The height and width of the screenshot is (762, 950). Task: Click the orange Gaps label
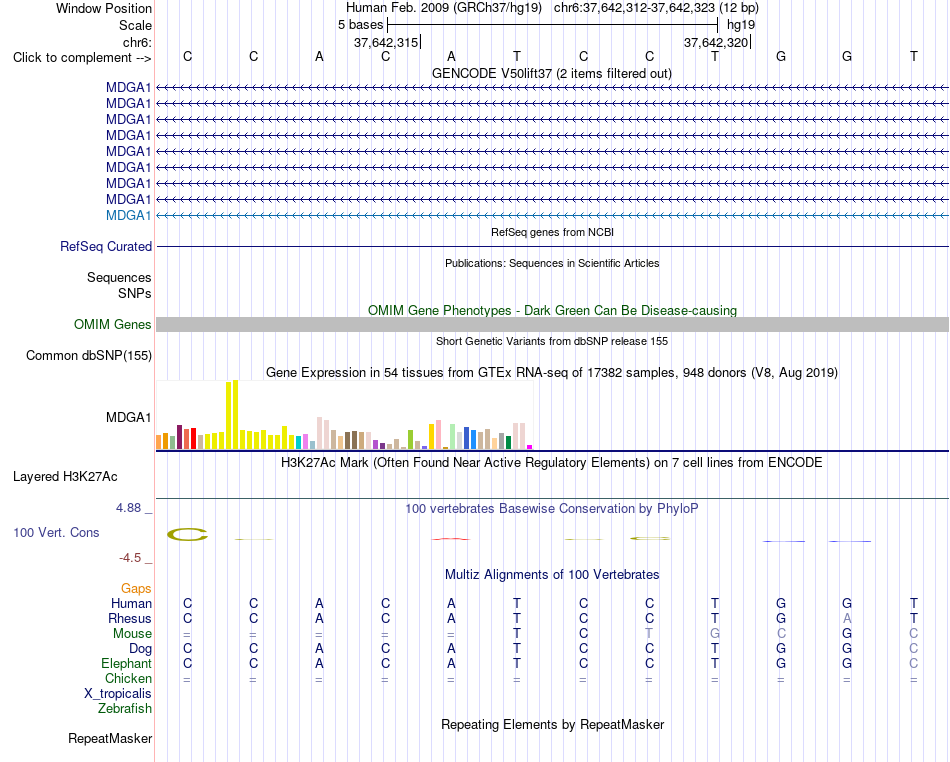pyautogui.click(x=136, y=588)
